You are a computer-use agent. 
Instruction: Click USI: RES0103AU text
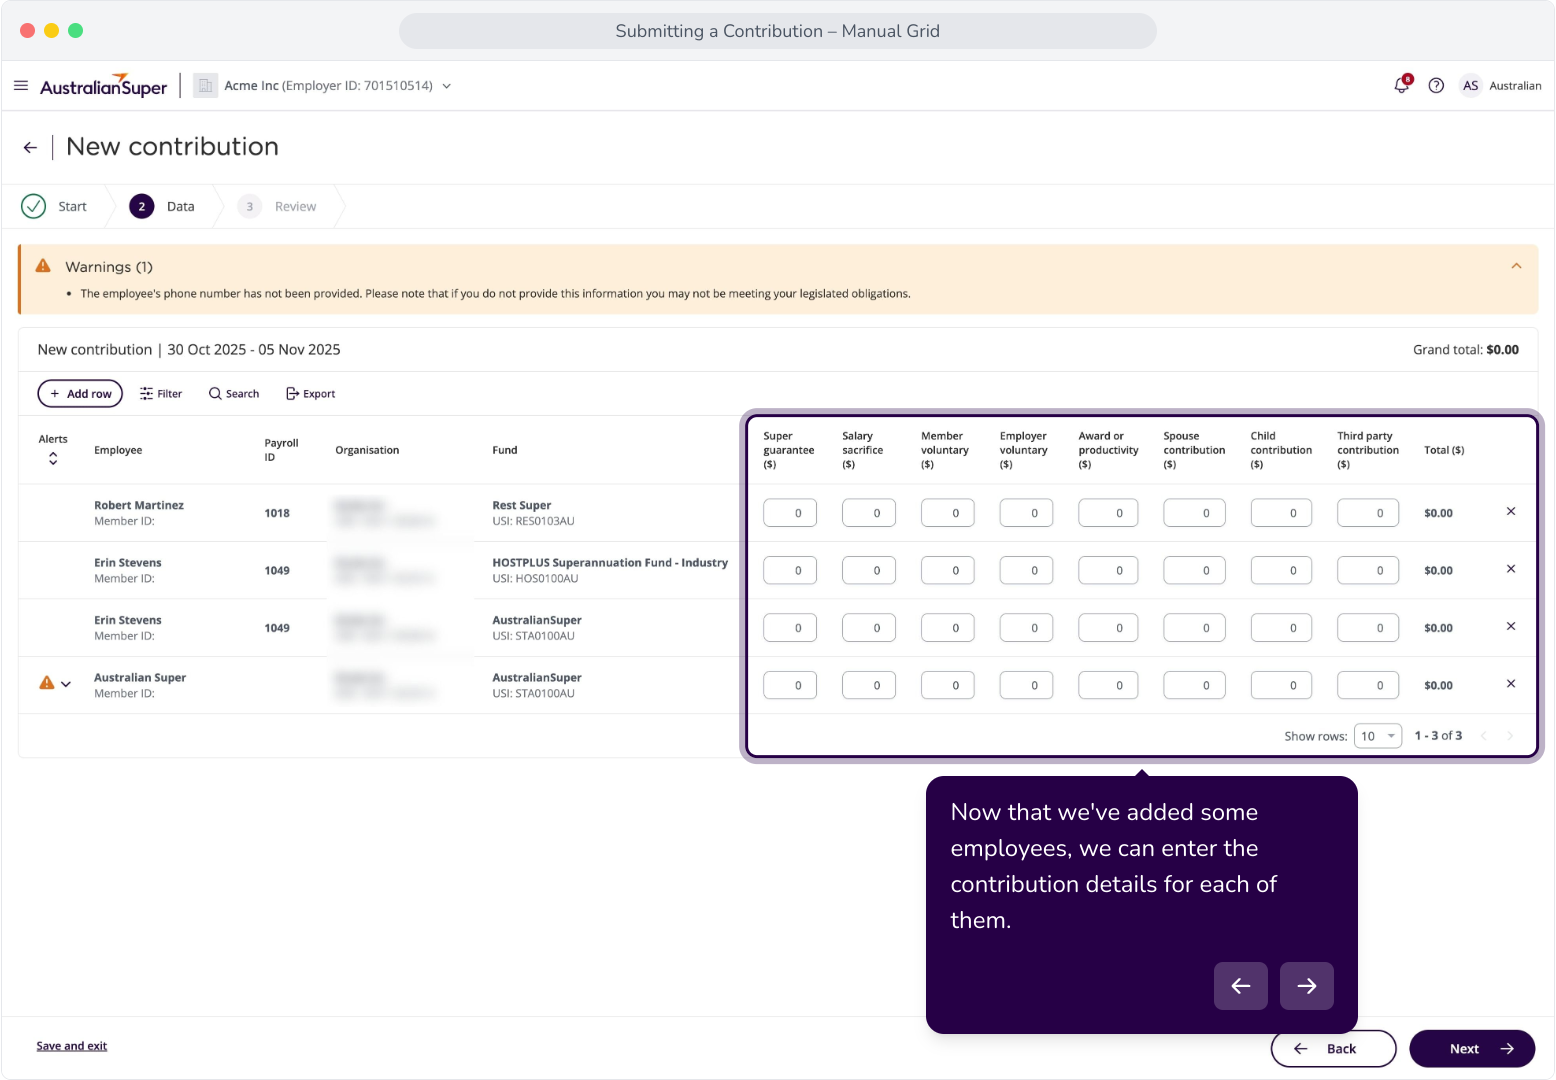(x=533, y=521)
